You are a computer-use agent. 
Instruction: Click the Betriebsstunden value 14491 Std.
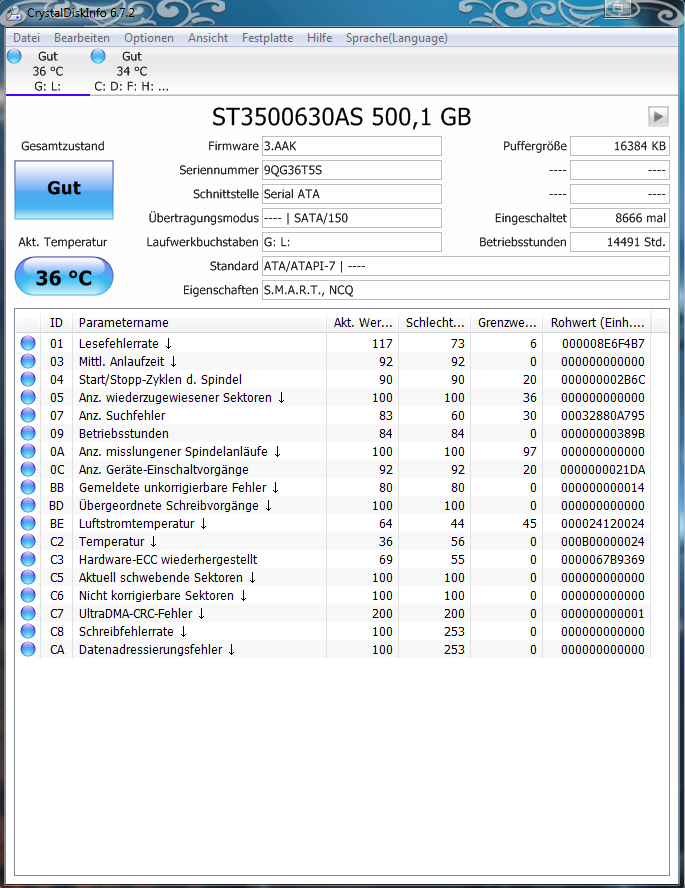tap(619, 242)
